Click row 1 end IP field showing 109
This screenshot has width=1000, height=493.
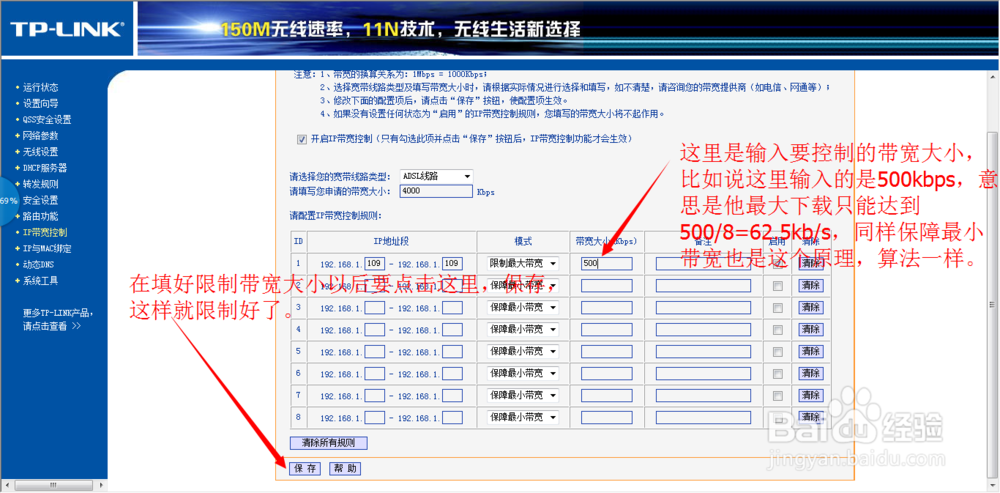[452, 263]
